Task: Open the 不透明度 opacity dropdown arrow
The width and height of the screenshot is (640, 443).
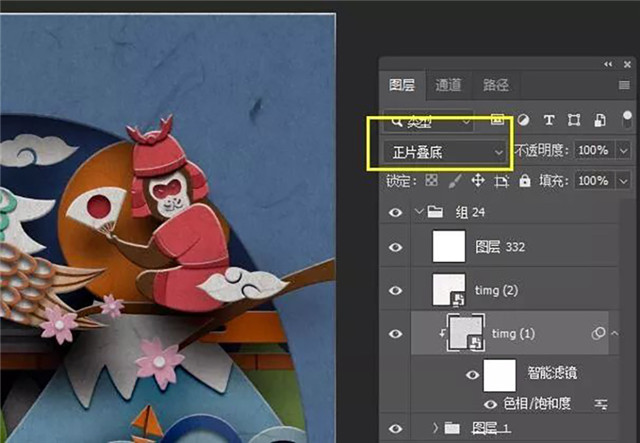Action: click(625, 151)
